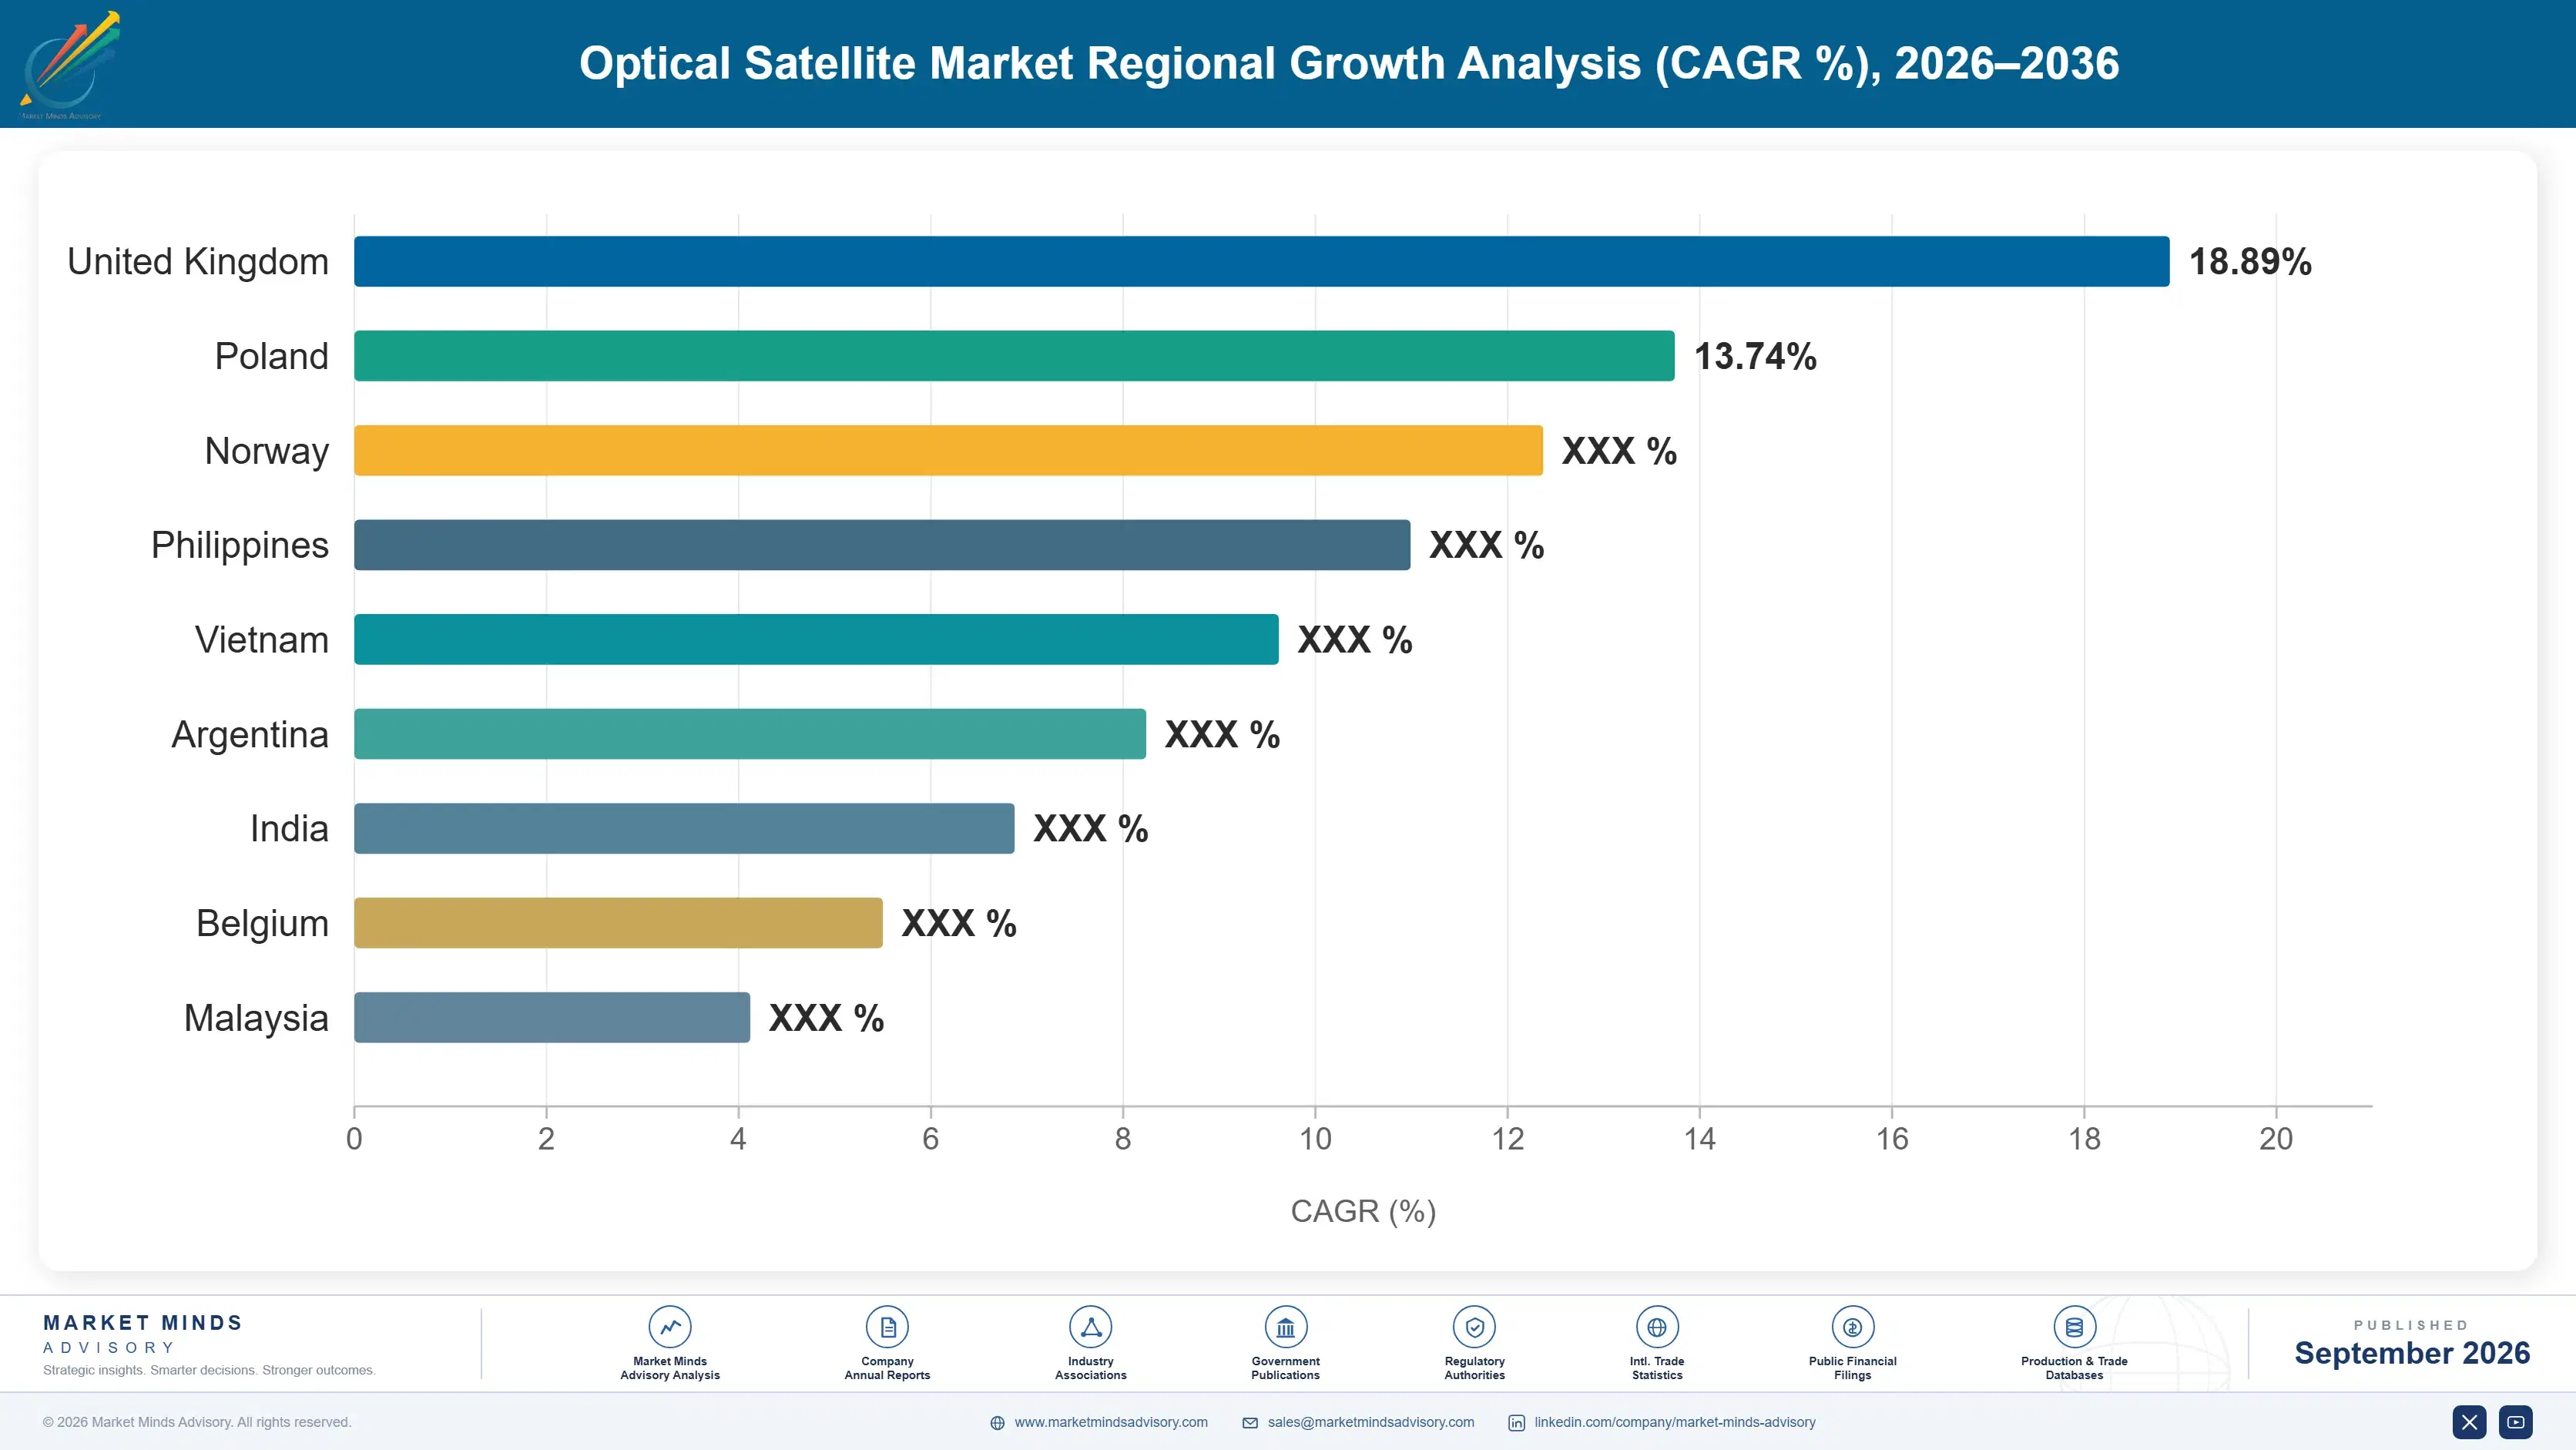
Task: Click the 18.89% value label
Action: [x=2250, y=262]
